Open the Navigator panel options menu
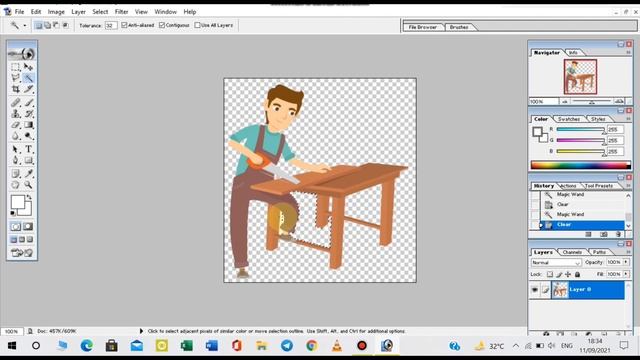Screen dimensions: 640x360 click(629, 53)
